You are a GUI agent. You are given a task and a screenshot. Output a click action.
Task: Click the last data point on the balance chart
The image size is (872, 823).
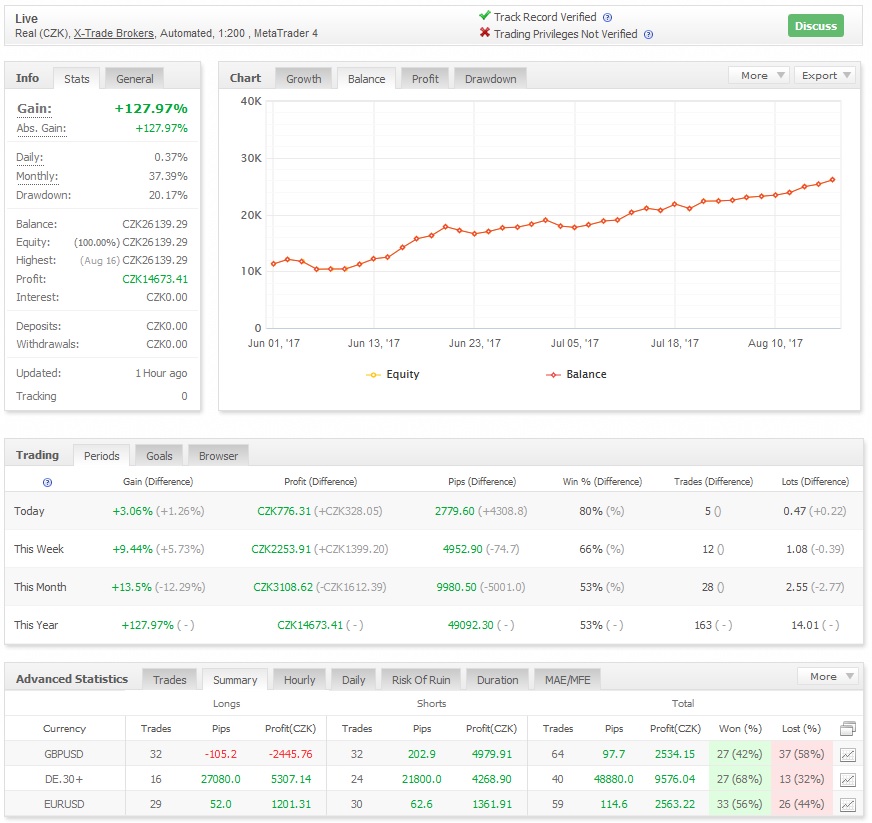coord(833,180)
